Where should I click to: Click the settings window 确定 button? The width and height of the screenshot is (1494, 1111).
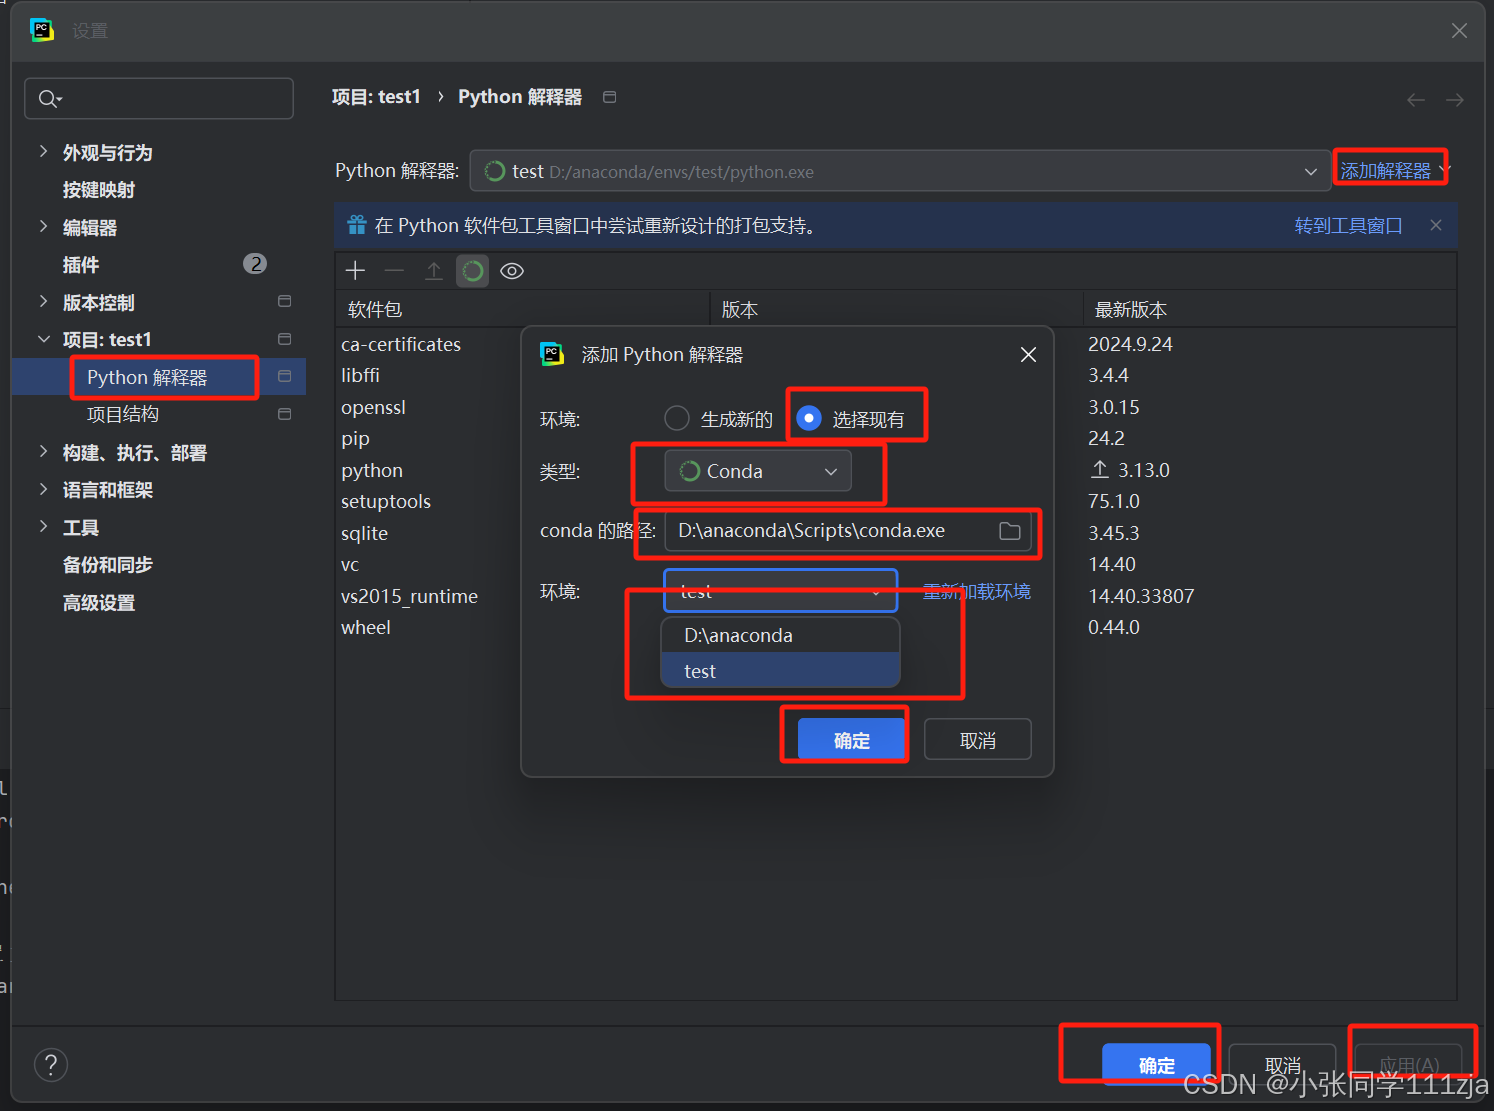tap(1156, 1065)
